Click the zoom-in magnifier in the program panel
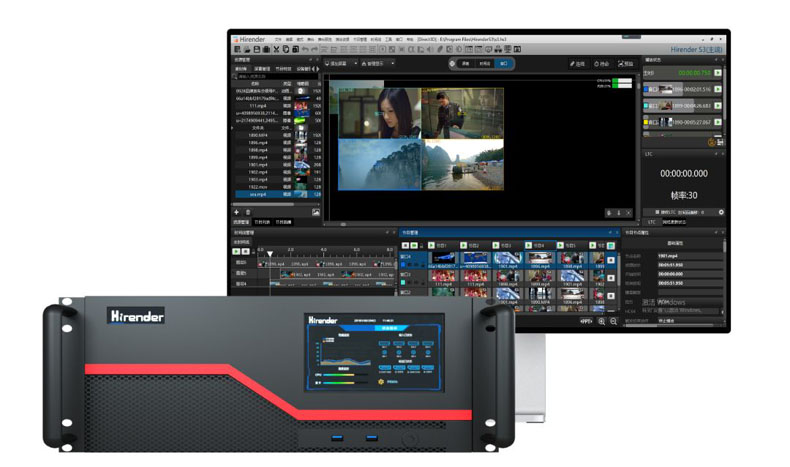 click(602, 321)
